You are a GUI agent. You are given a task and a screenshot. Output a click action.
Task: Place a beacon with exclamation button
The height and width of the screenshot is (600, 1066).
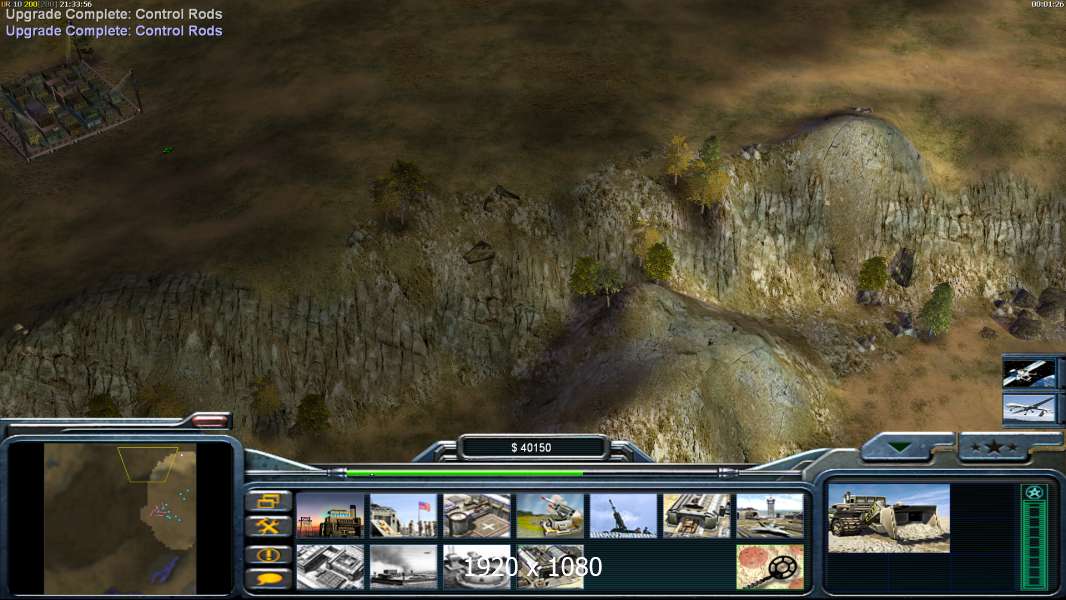point(268,554)
